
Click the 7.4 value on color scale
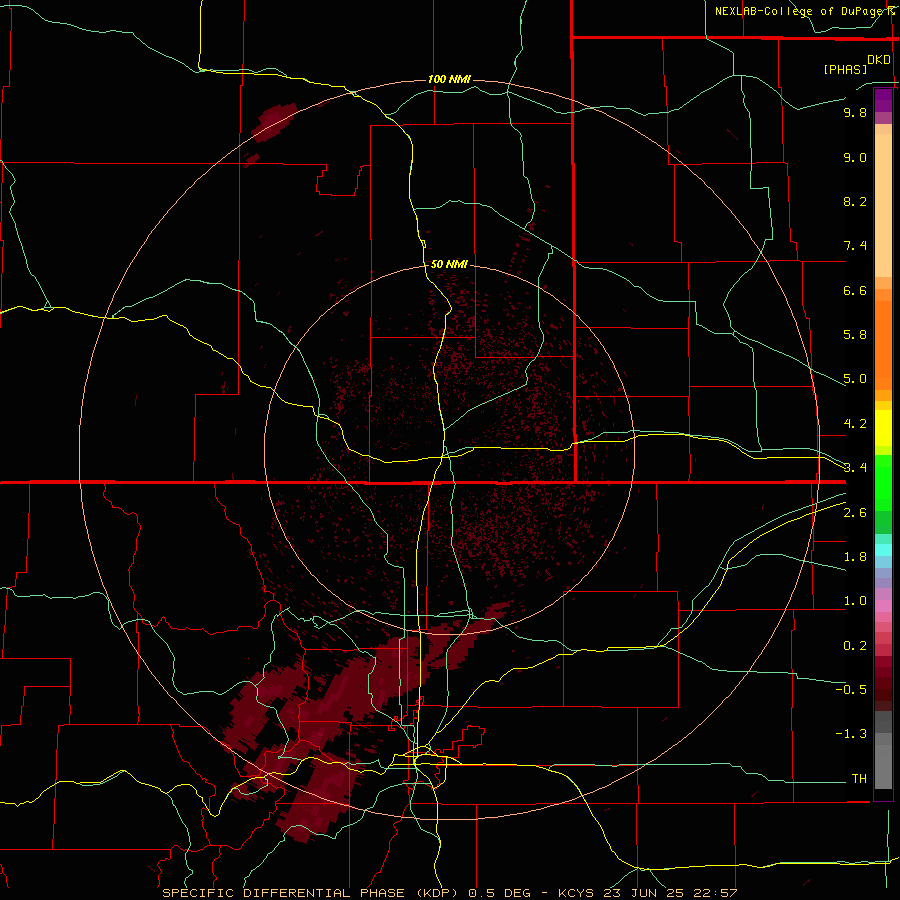(855, 246)
